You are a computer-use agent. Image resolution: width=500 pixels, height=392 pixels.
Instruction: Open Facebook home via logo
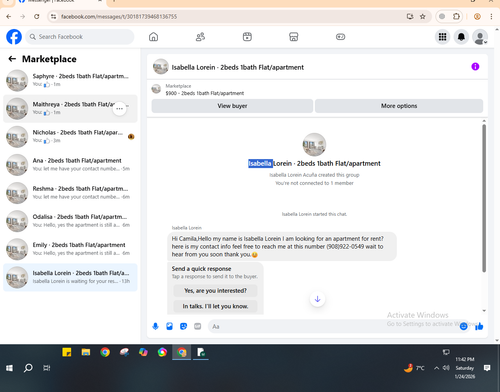14,37
